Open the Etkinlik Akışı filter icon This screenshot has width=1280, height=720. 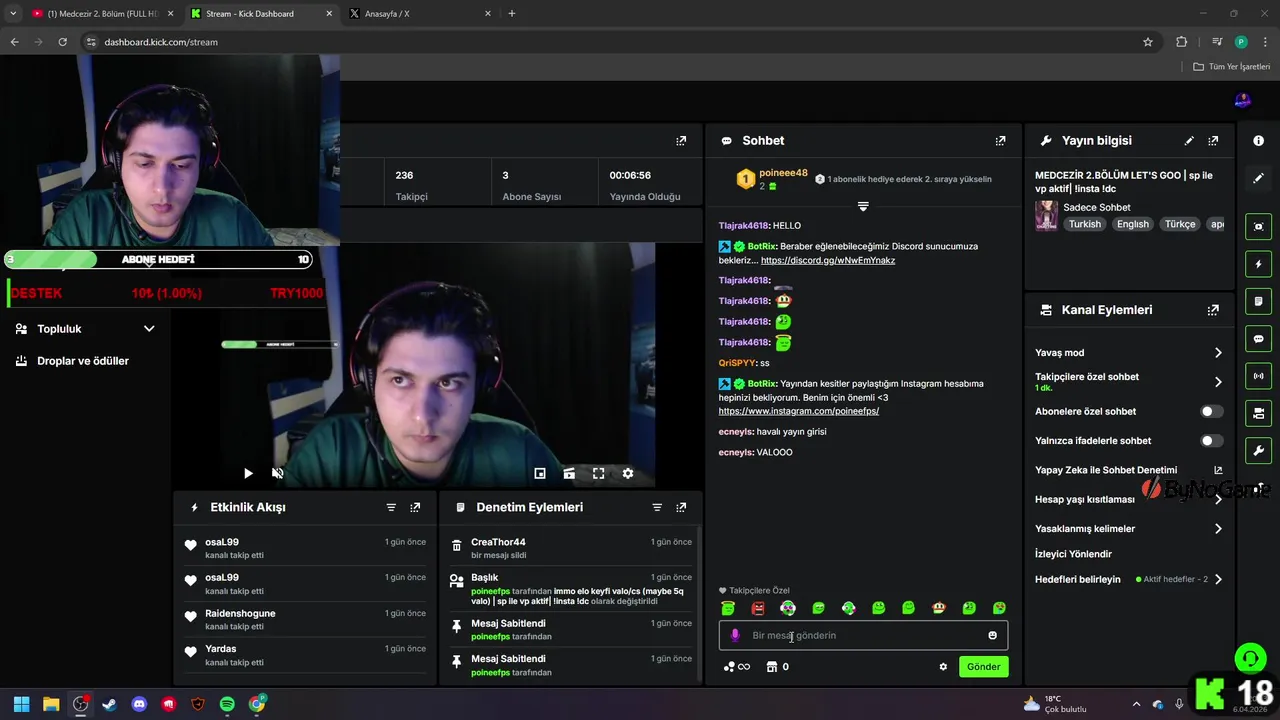[391, 507]
